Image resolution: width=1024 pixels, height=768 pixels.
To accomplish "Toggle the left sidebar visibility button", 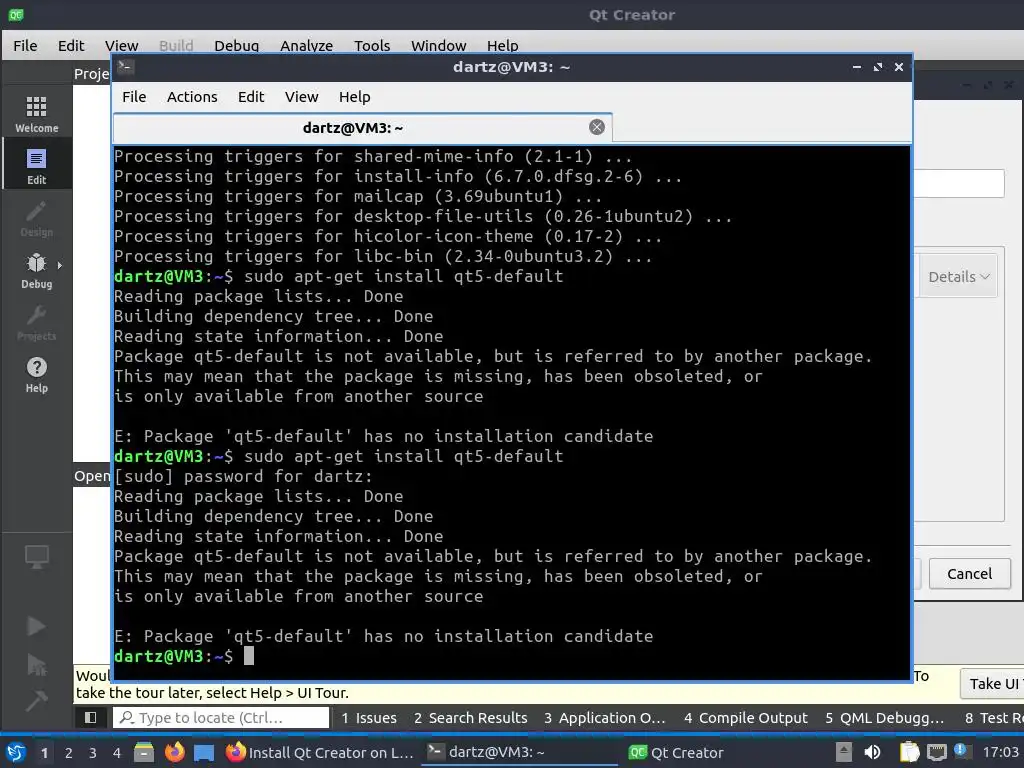I will [91, 718].
